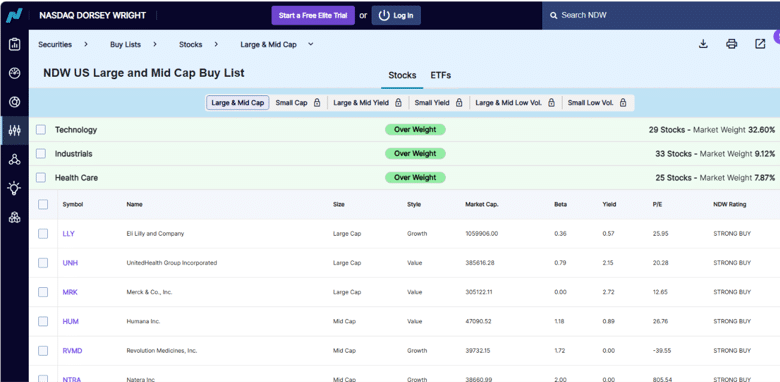Check the UNH row checkbox
Viewport: 780px width, 382px height.
43,263
